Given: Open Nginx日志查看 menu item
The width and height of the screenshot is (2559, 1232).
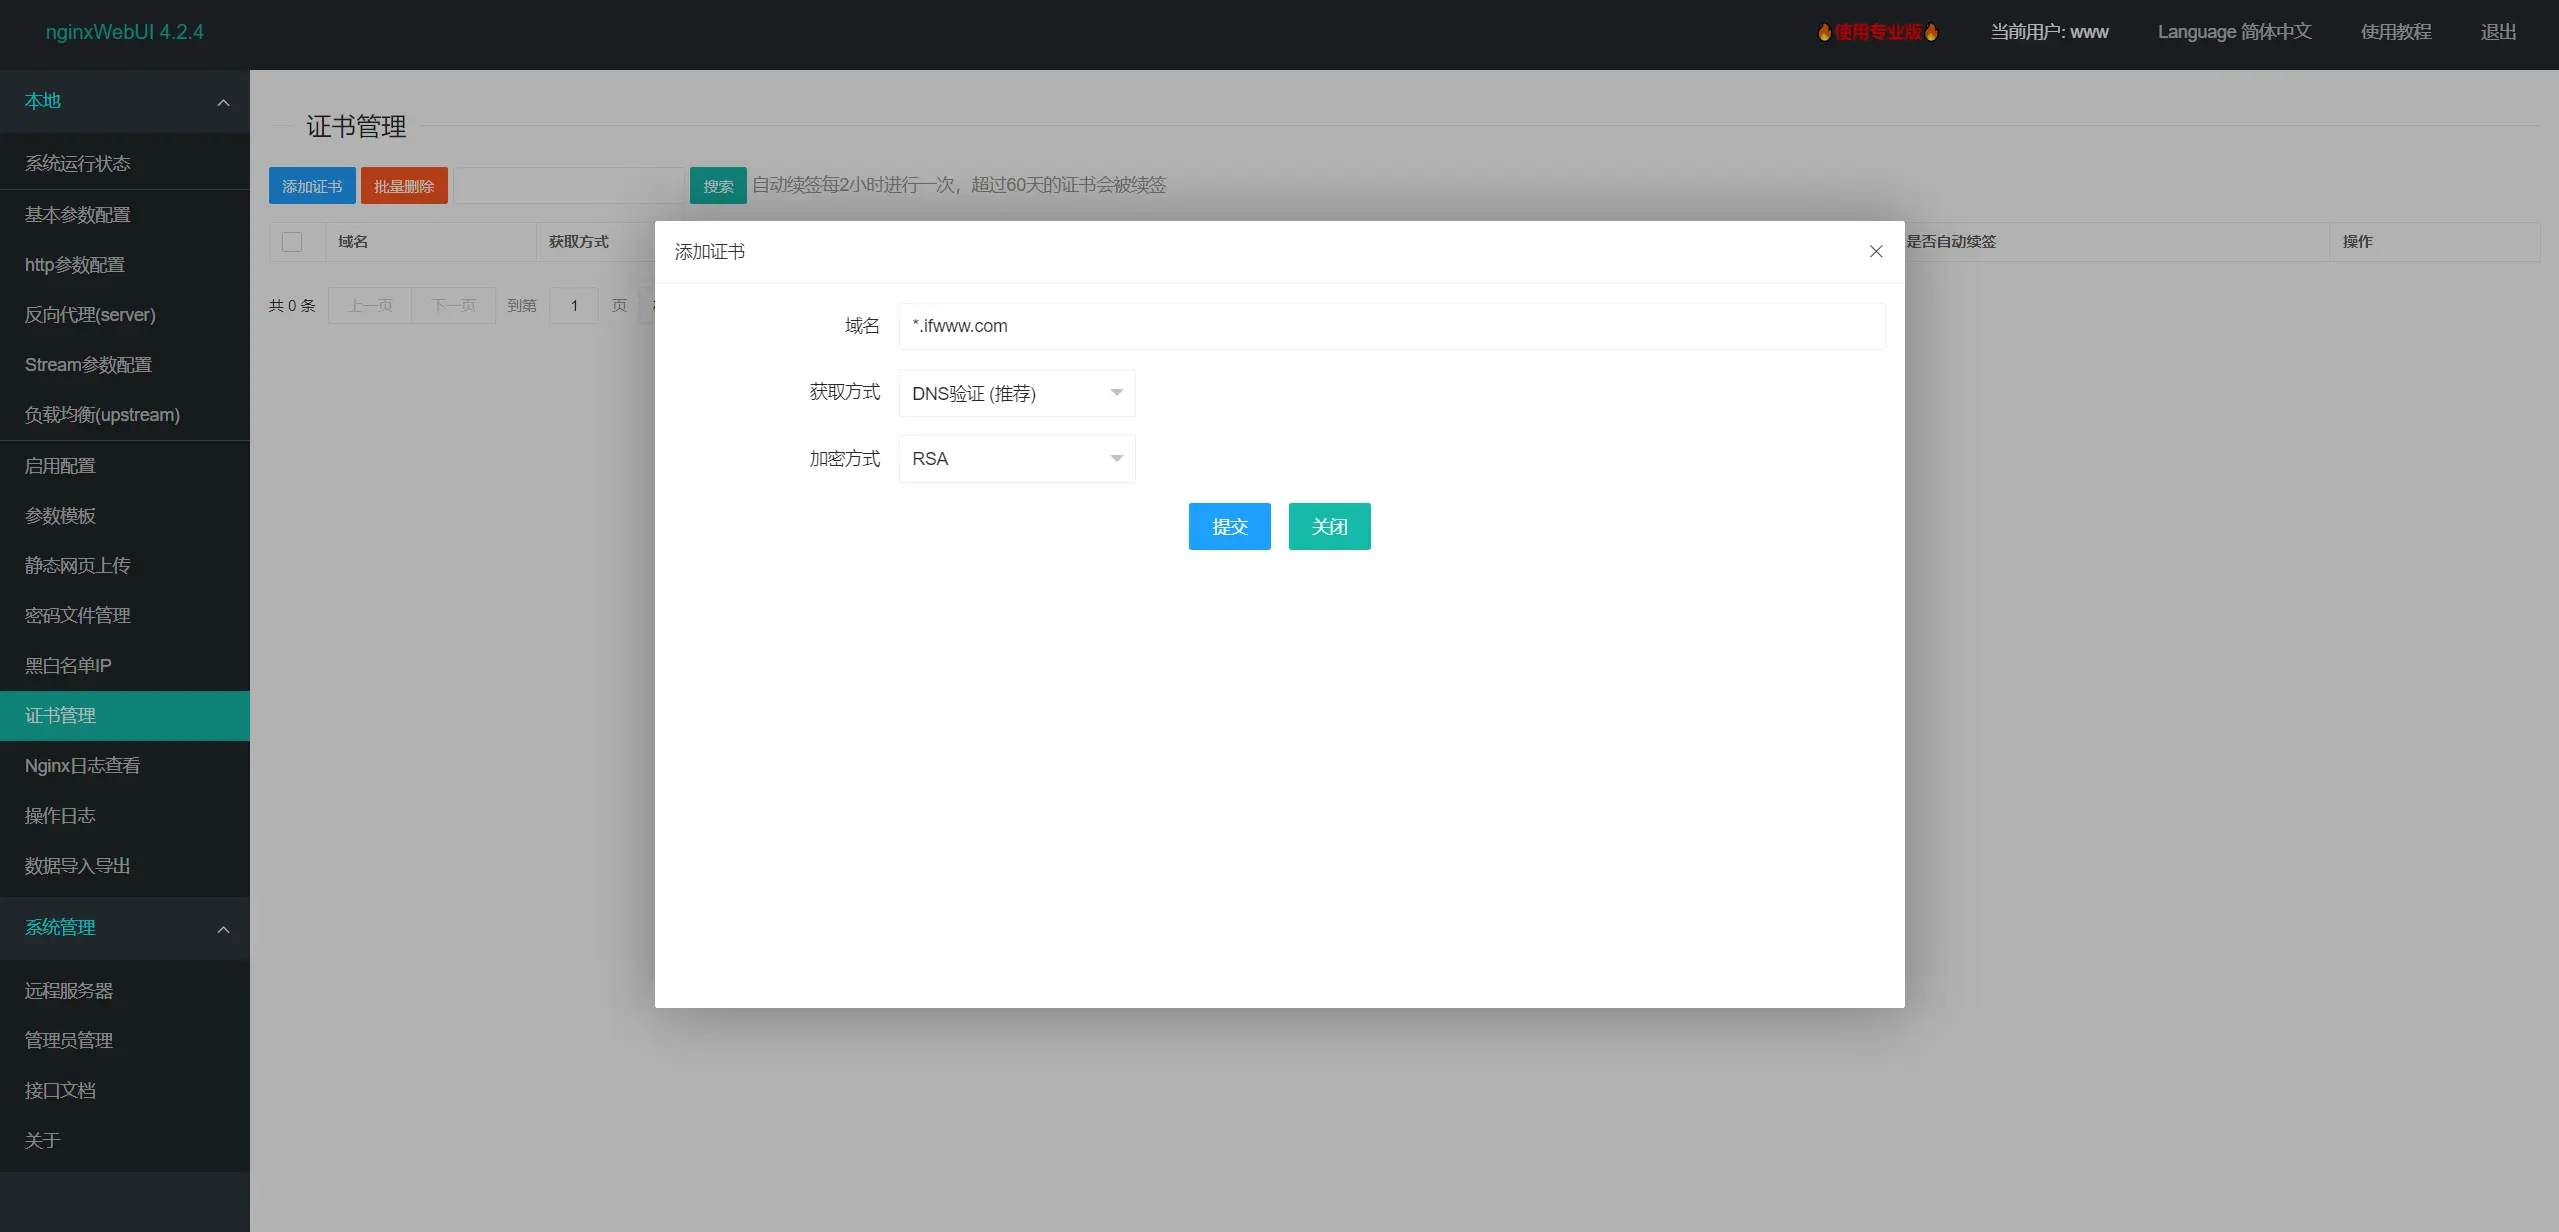Looking at the screenshot, I should [82, 766].
